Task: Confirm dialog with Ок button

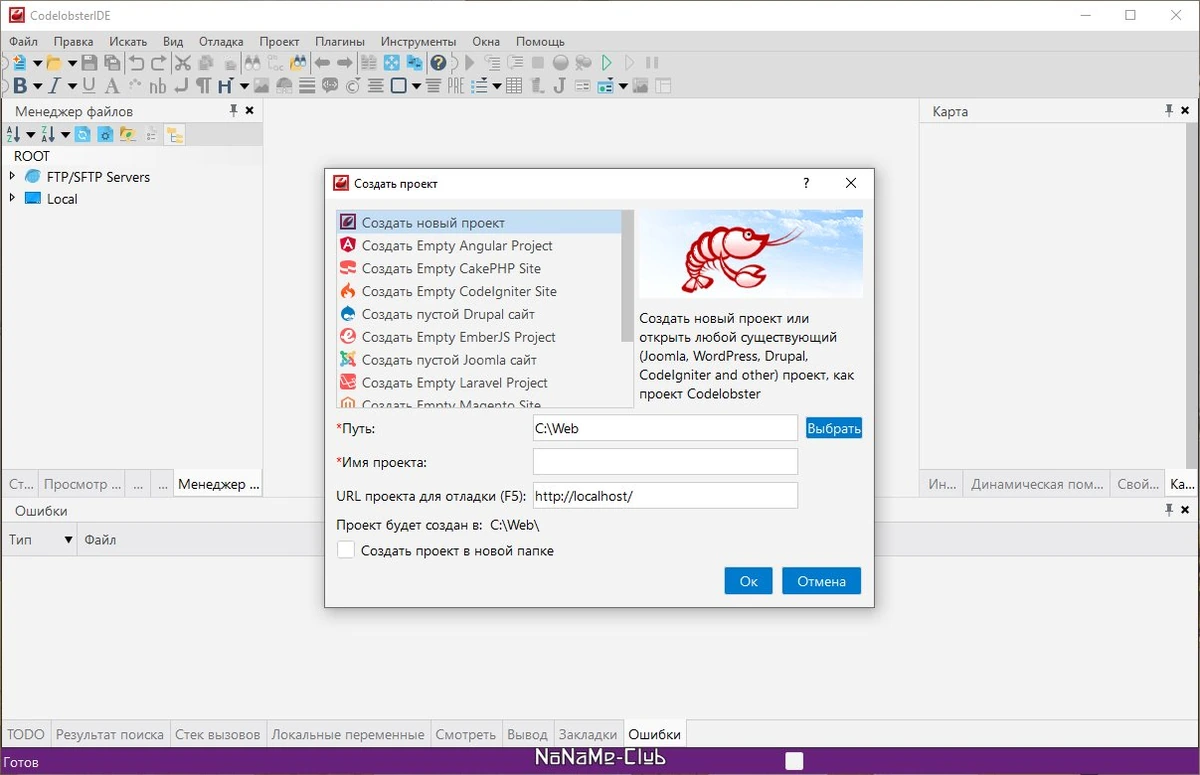Action: [x=749, y=581]
